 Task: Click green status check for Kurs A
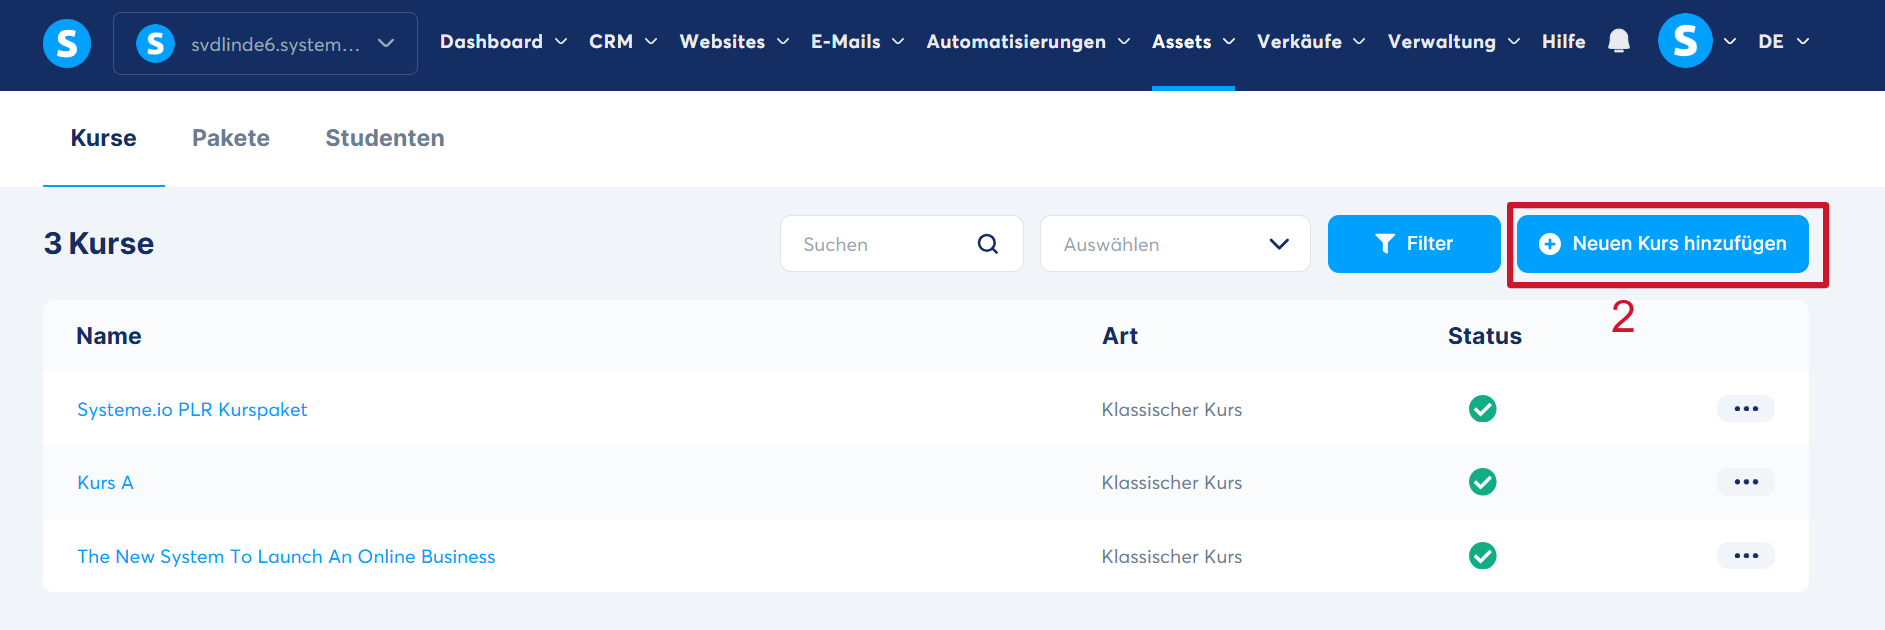[x=1483, y=482]
